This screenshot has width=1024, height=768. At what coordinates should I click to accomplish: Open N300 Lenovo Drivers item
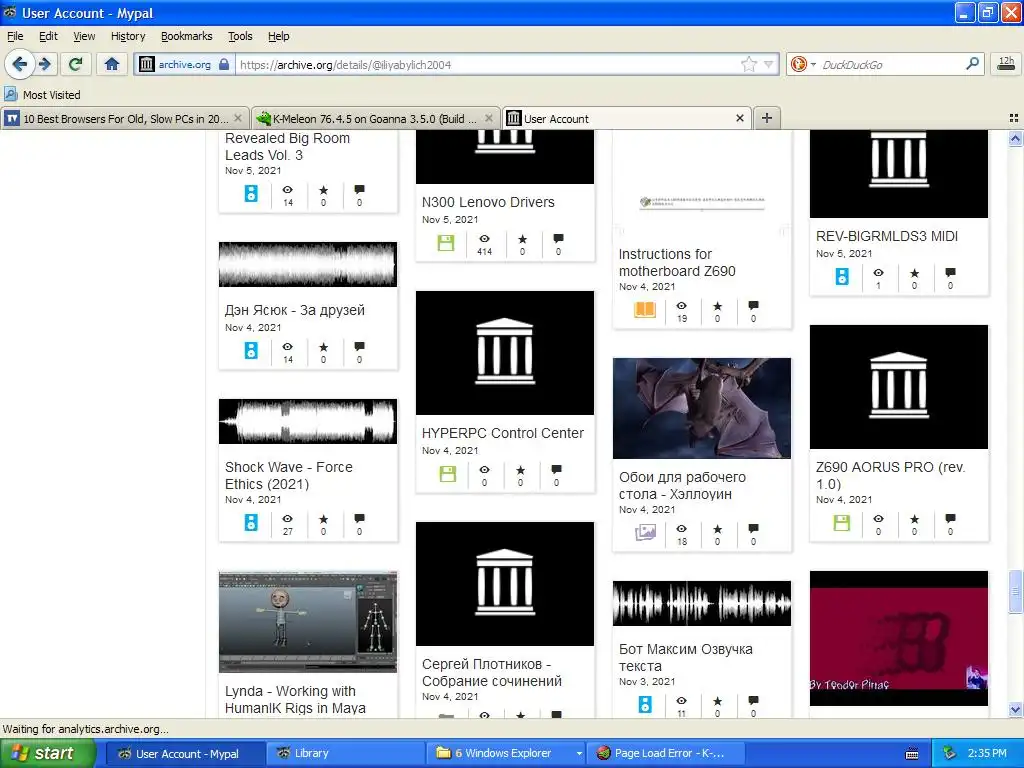(488, 202)
